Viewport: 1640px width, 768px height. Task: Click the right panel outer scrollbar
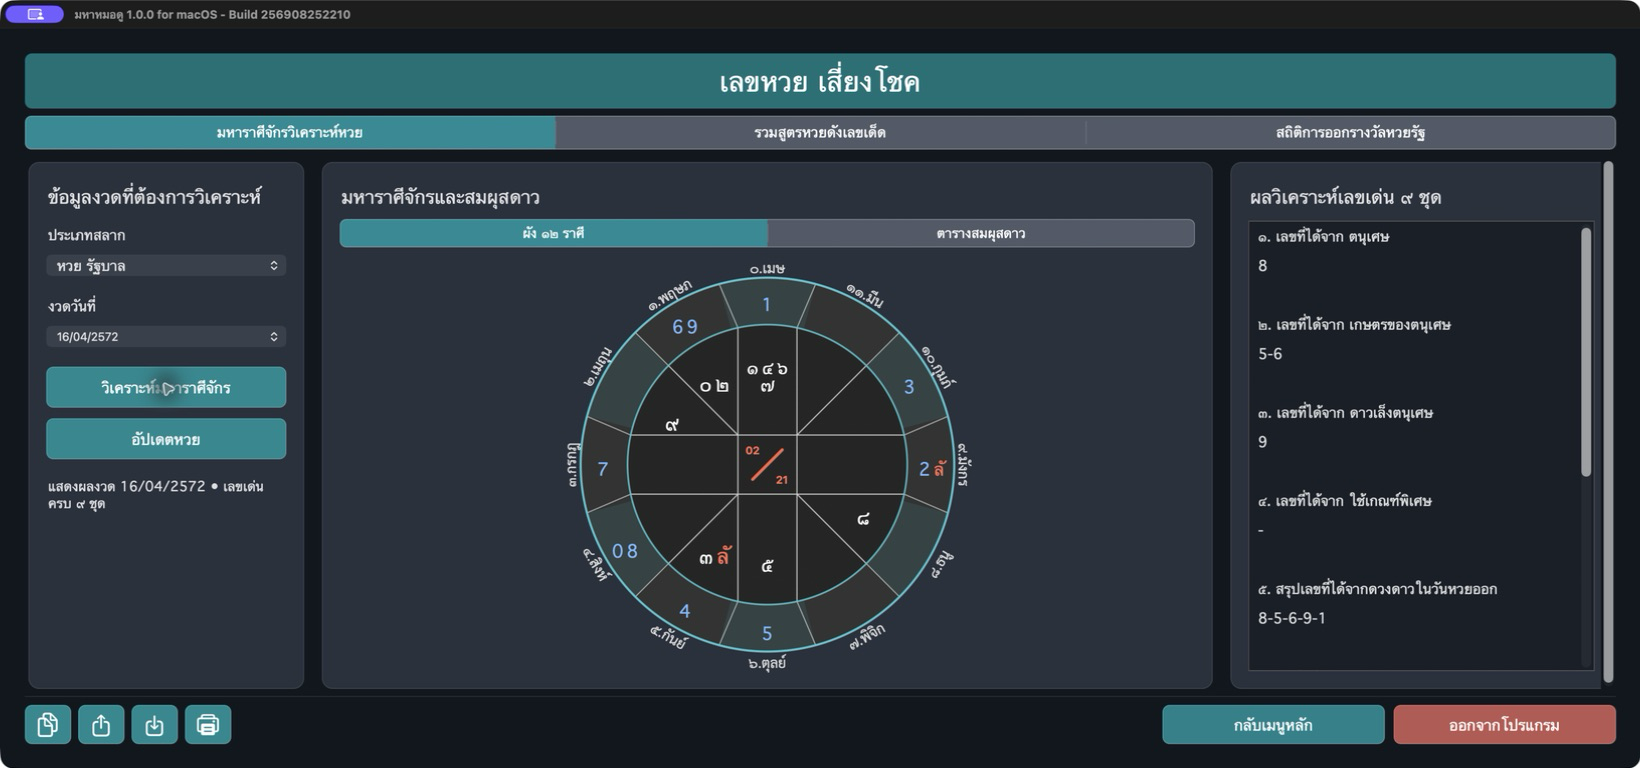pos(1608,422)
